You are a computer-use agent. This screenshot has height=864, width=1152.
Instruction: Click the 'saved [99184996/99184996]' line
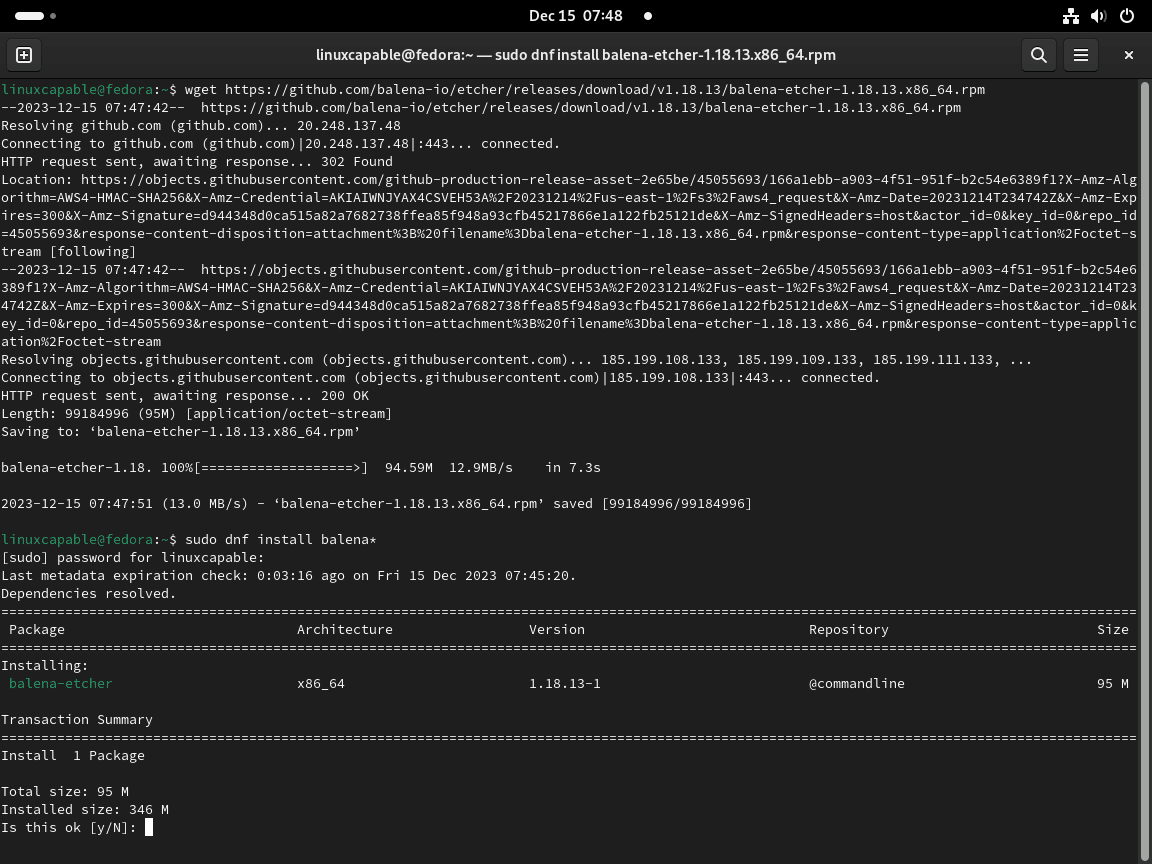click(376, 503)
